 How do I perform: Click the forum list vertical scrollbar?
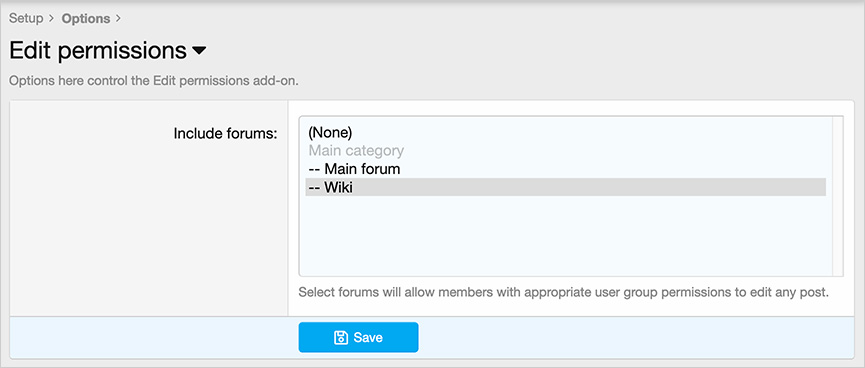coord(837,196)
